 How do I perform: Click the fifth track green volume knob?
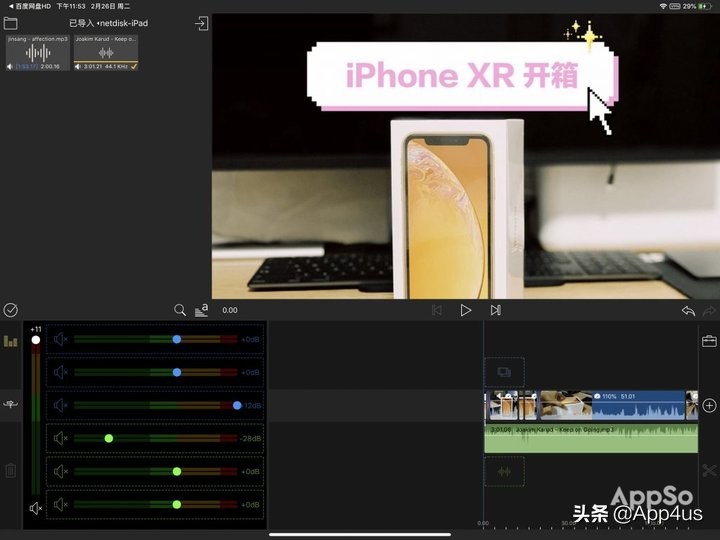177,472
